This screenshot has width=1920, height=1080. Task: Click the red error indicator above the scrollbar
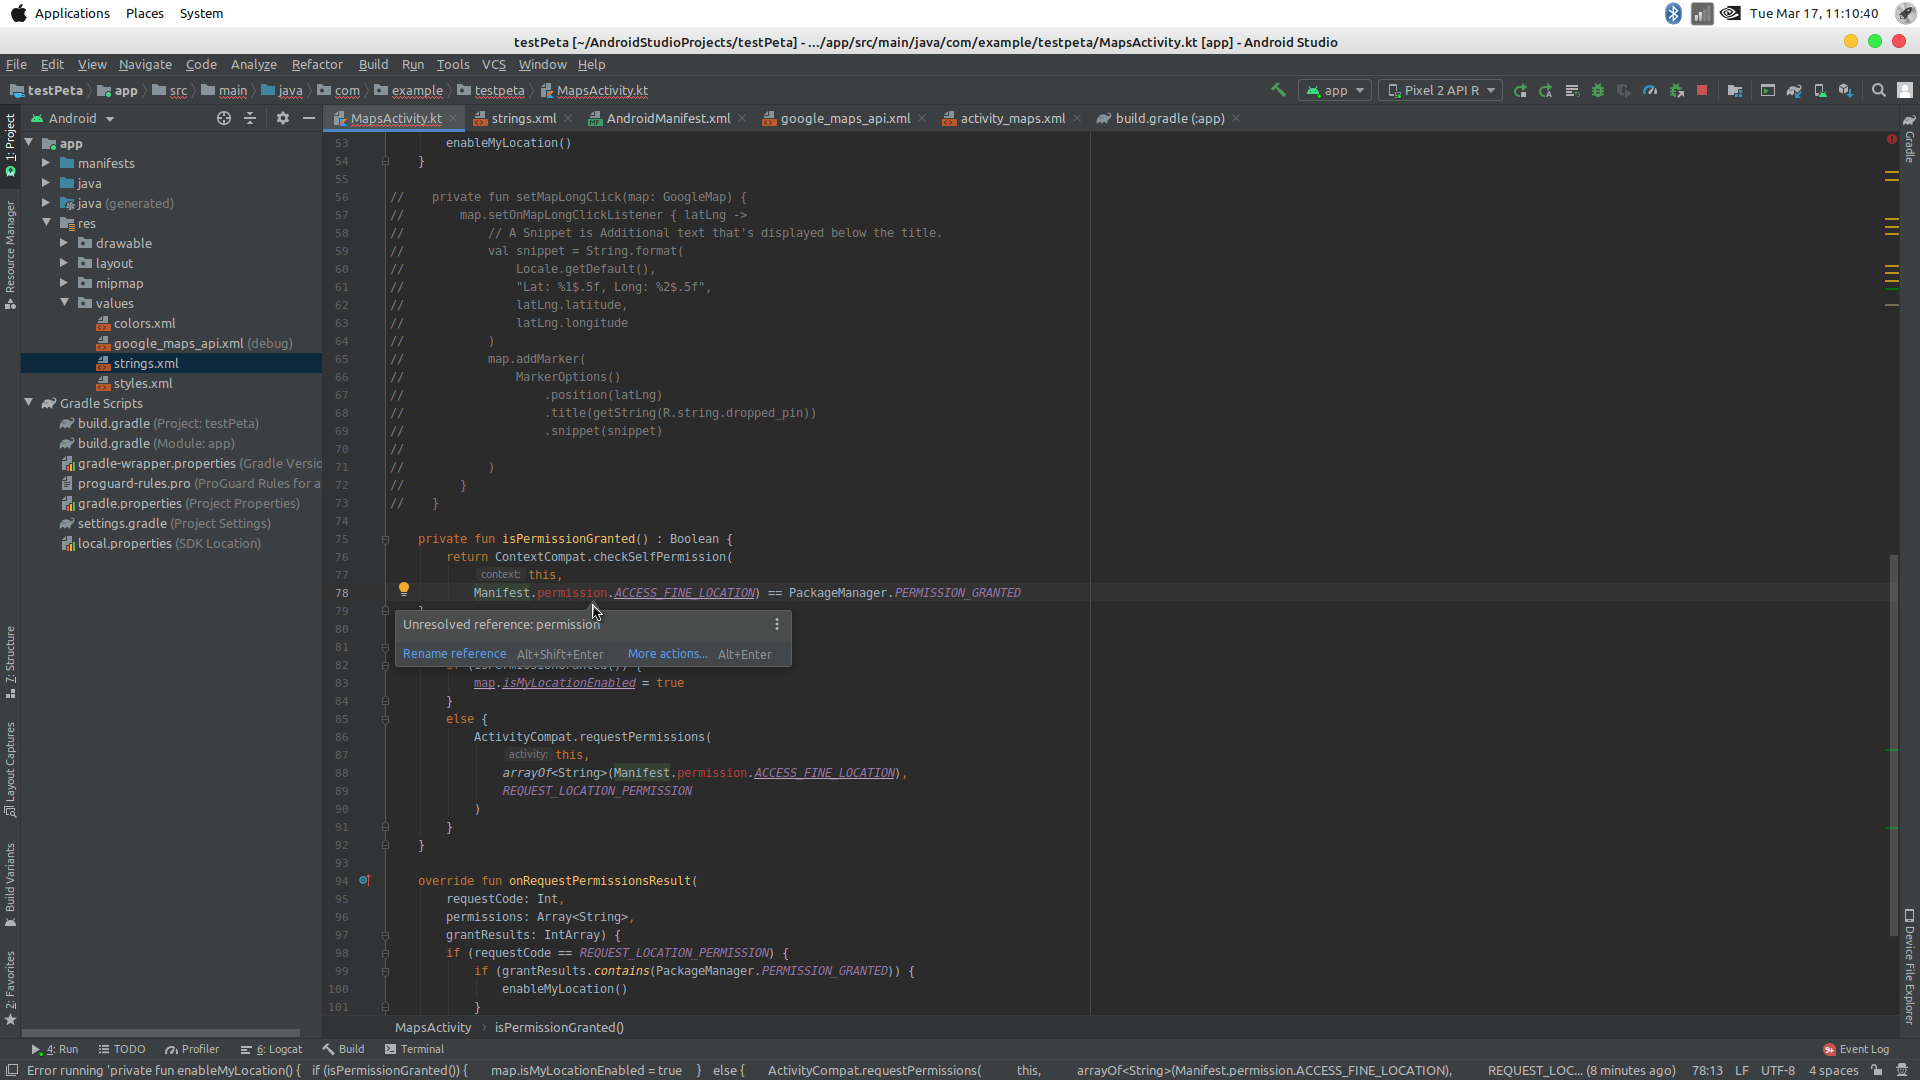[x=1892, y=139]
